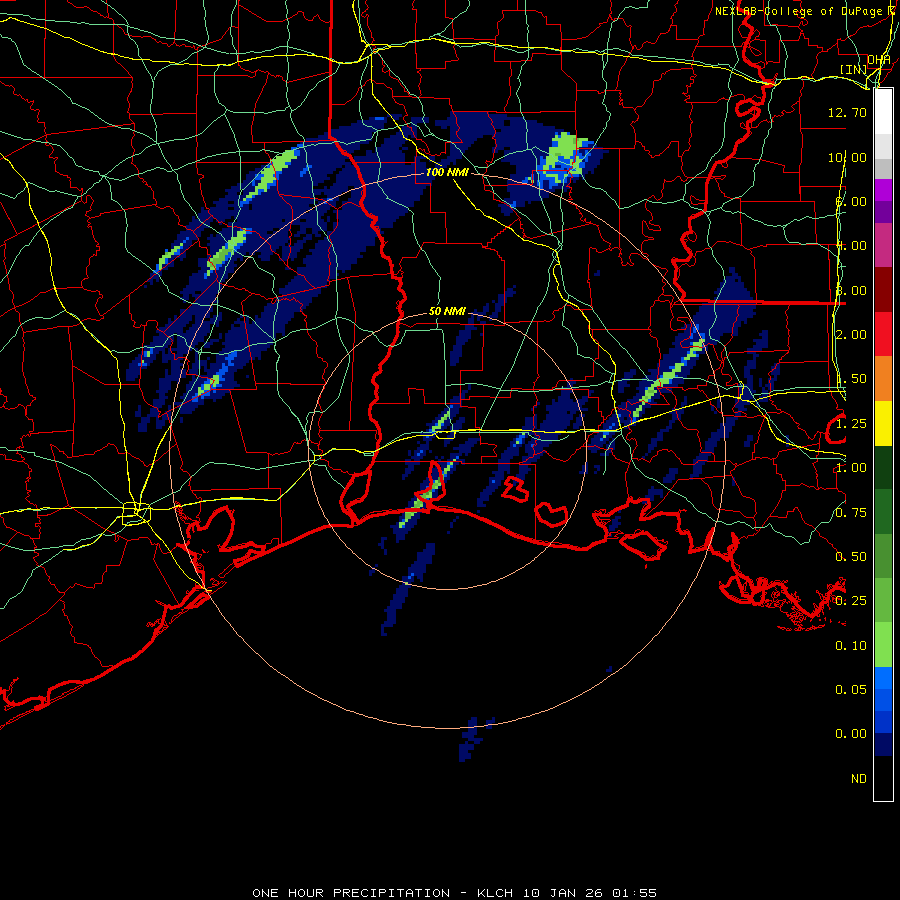Click the yellow swatch beside 1.25
Image resolution: width=900 pixels, height=900 pixels.
(883, 424)
